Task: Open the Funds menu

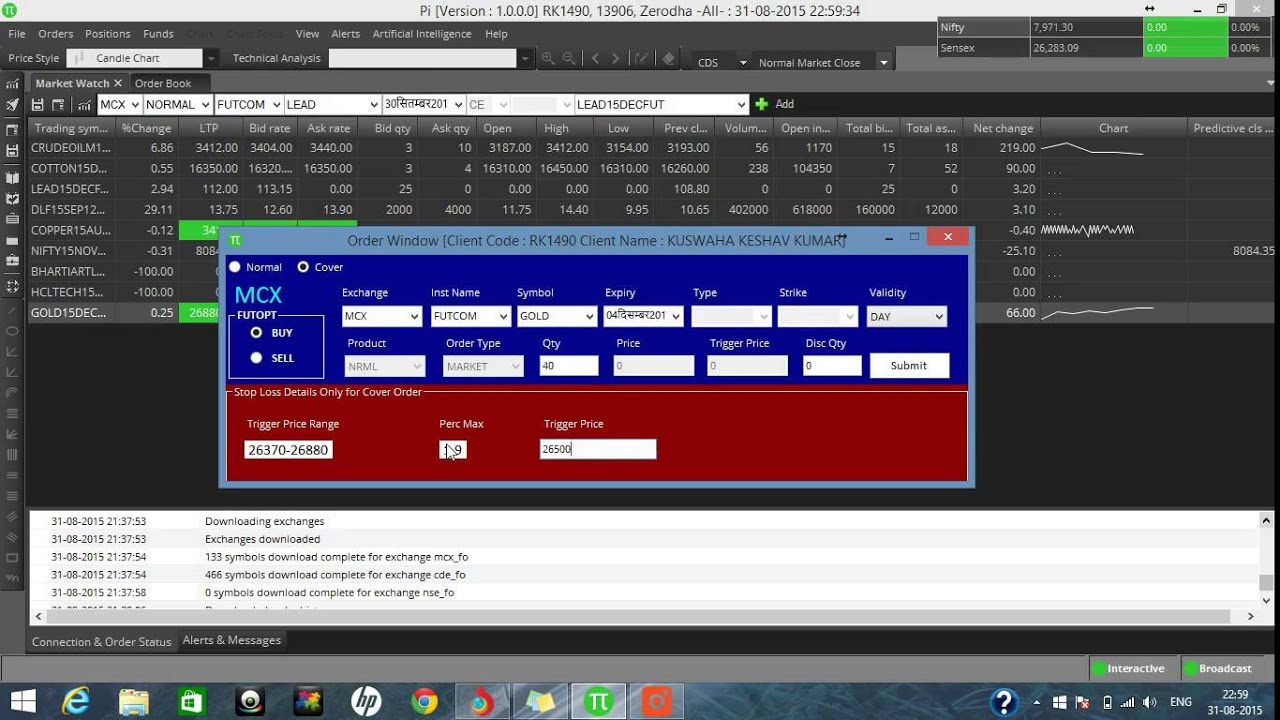Action: tap(158, 34)
